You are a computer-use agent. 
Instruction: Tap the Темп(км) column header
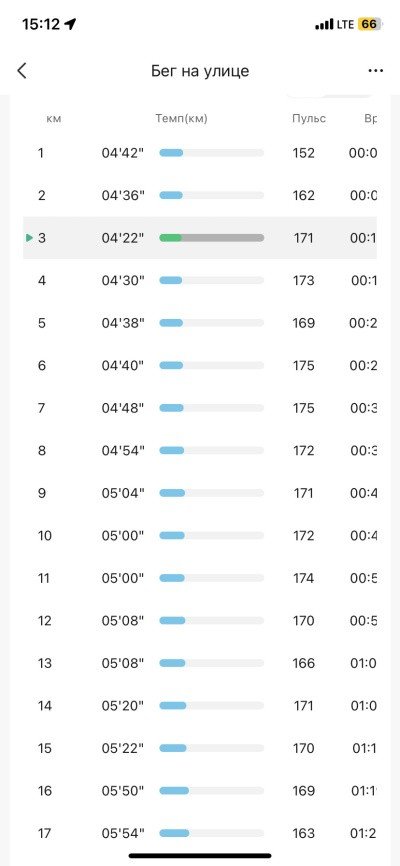click(x=181, y=118)
